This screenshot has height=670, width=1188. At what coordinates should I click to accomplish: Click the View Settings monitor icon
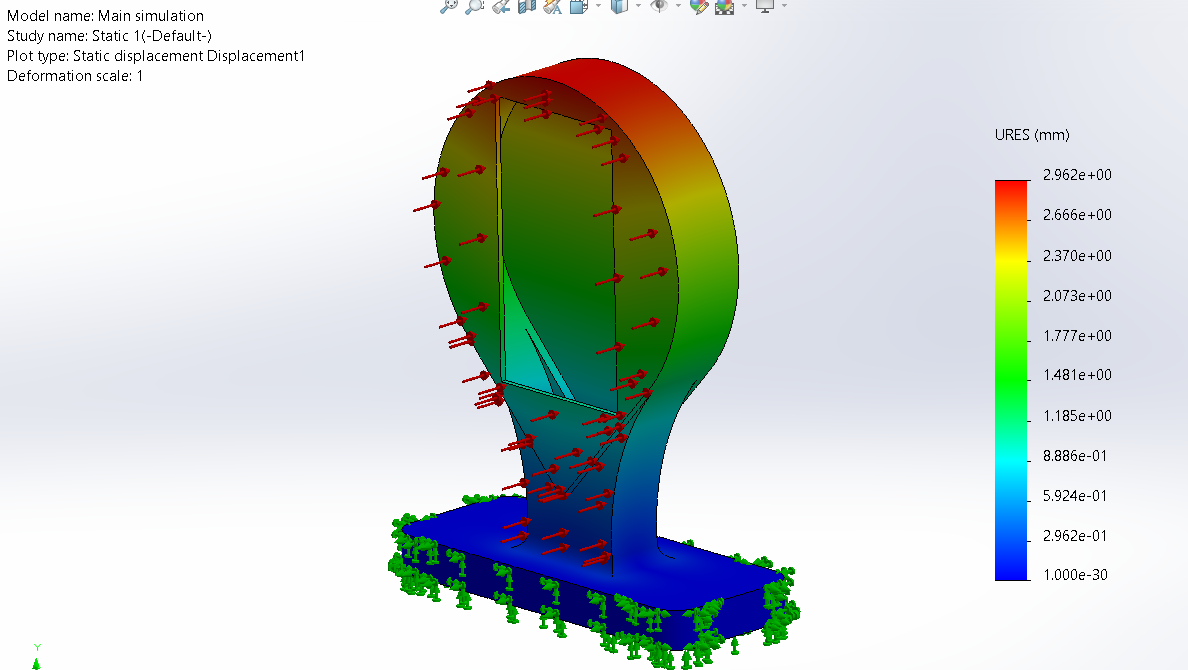pyautogui.click(x=765, y=6)
